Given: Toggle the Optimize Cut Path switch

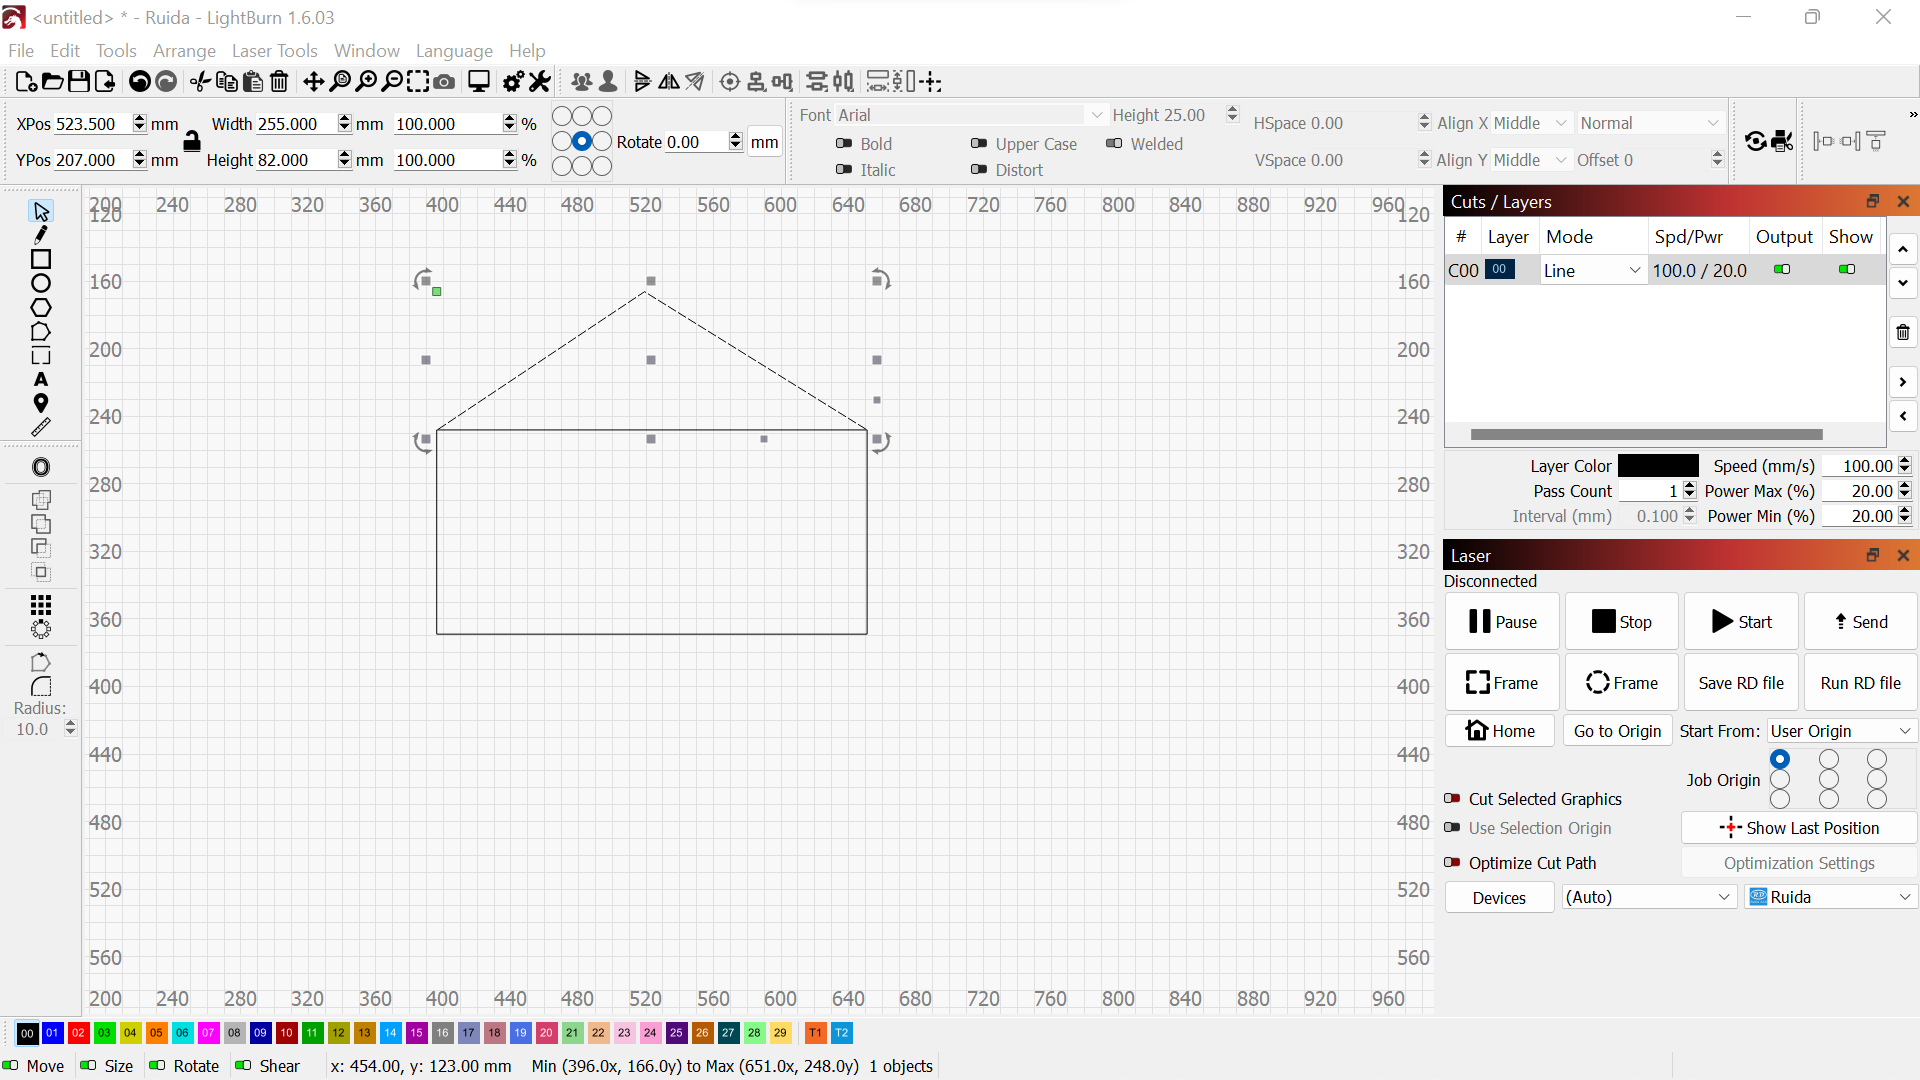Looking at the screenshot, I should (1453, 863).
